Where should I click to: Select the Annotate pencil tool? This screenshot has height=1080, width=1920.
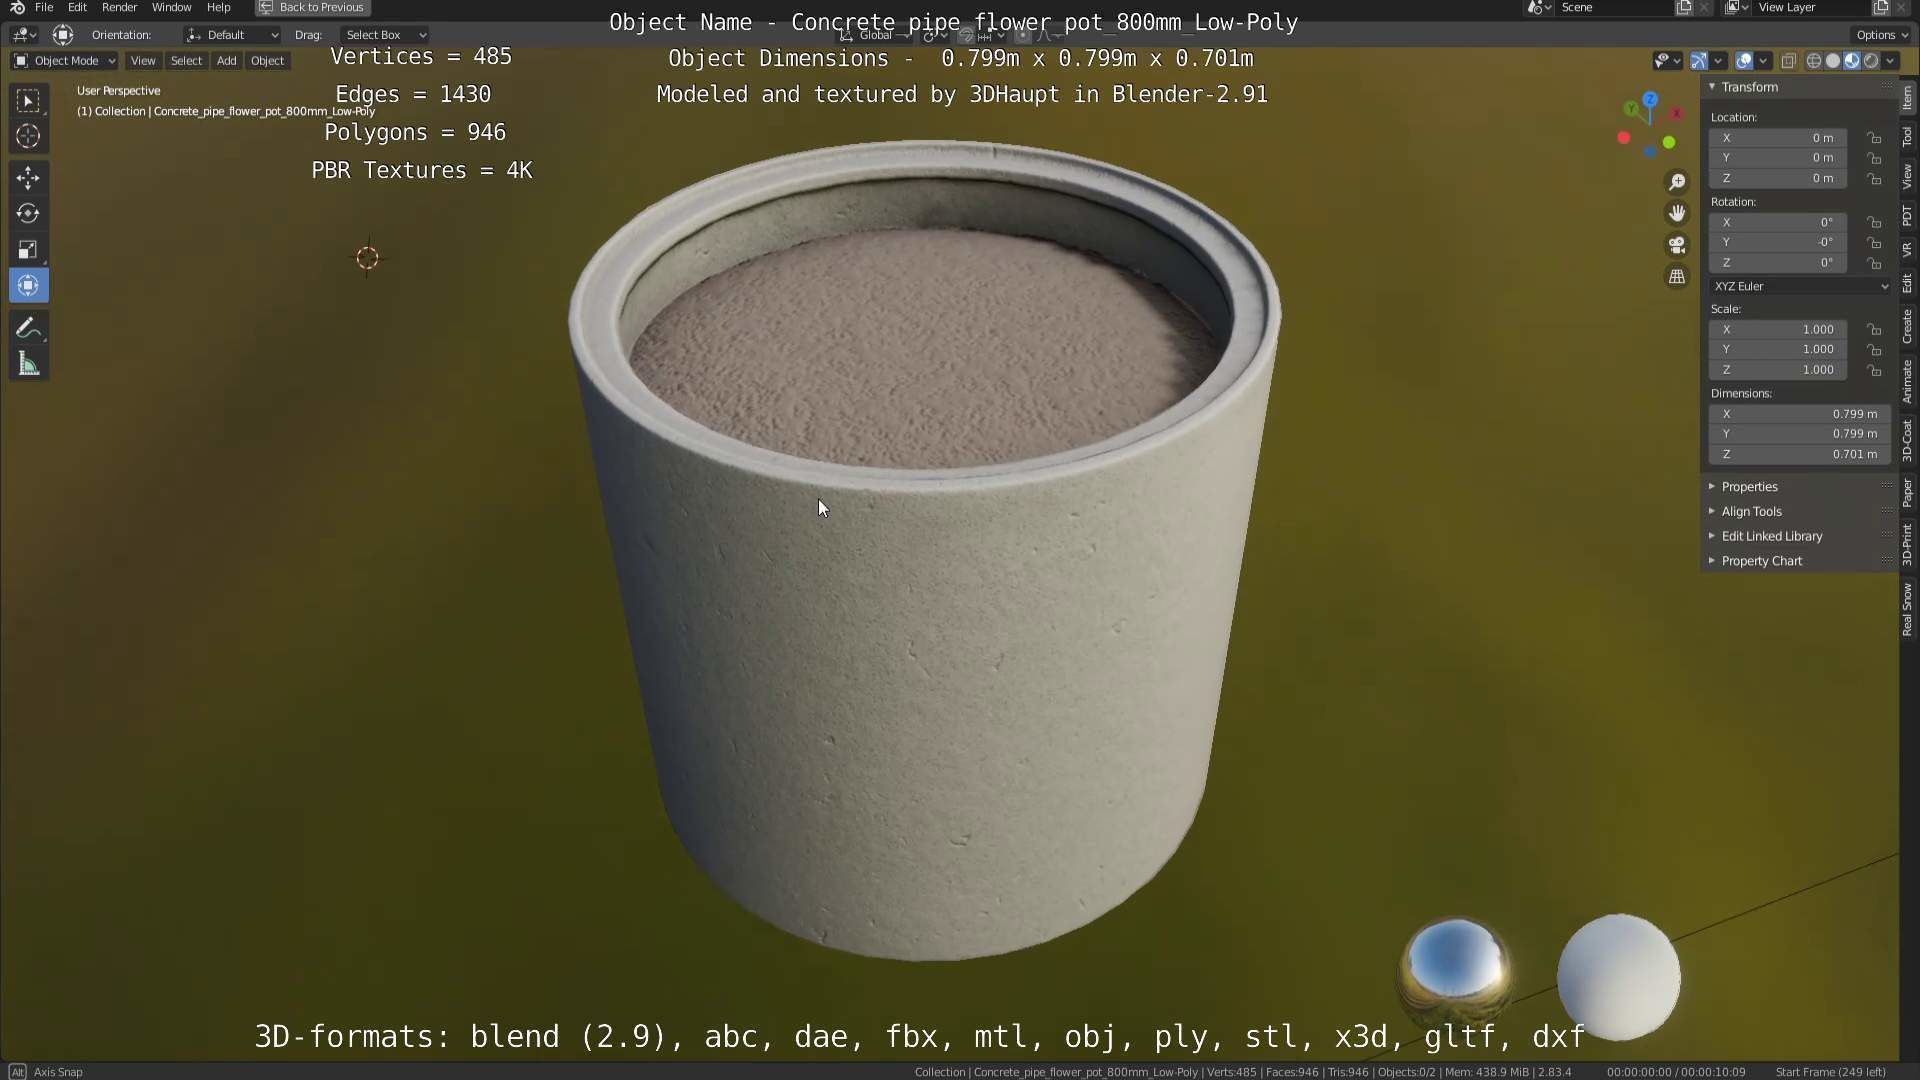click(x=28, y=328)
